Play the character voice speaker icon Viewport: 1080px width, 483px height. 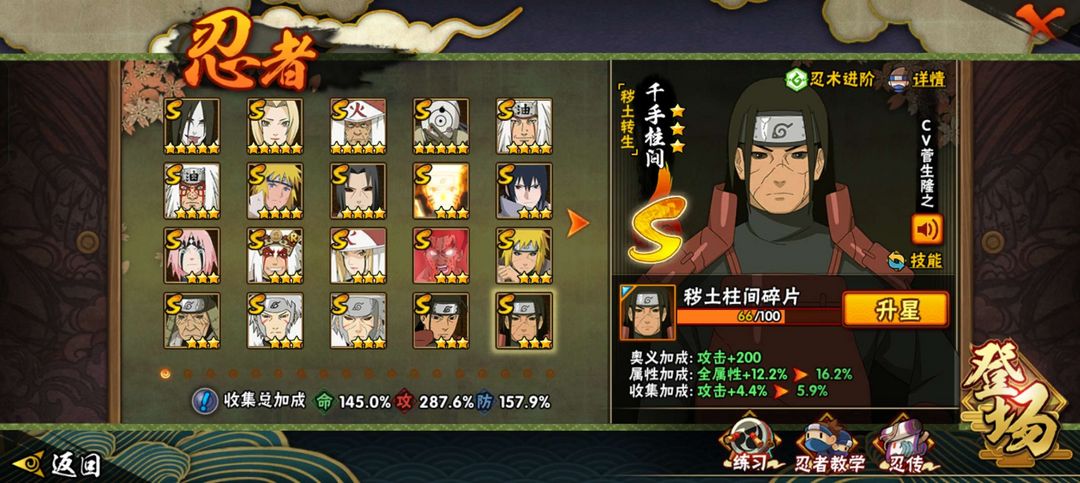[x=926, y=229]
